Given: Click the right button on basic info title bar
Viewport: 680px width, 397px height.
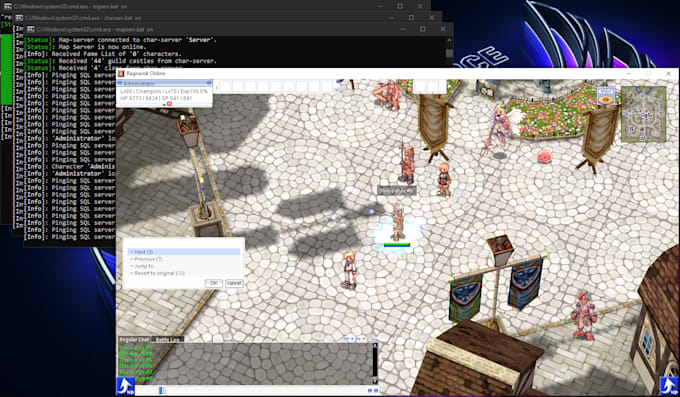Looking at the screenshot, I should pyautogui.click(x=209, y=83).
